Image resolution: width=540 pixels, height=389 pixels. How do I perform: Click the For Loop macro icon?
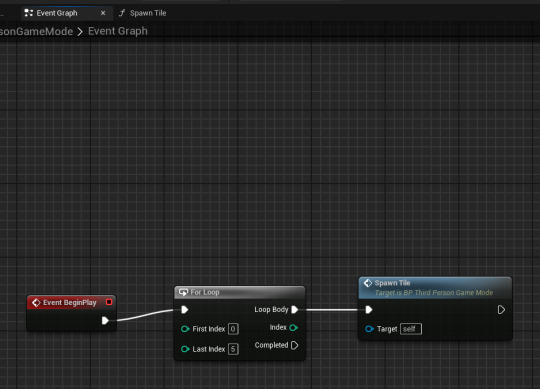(183, 292)
